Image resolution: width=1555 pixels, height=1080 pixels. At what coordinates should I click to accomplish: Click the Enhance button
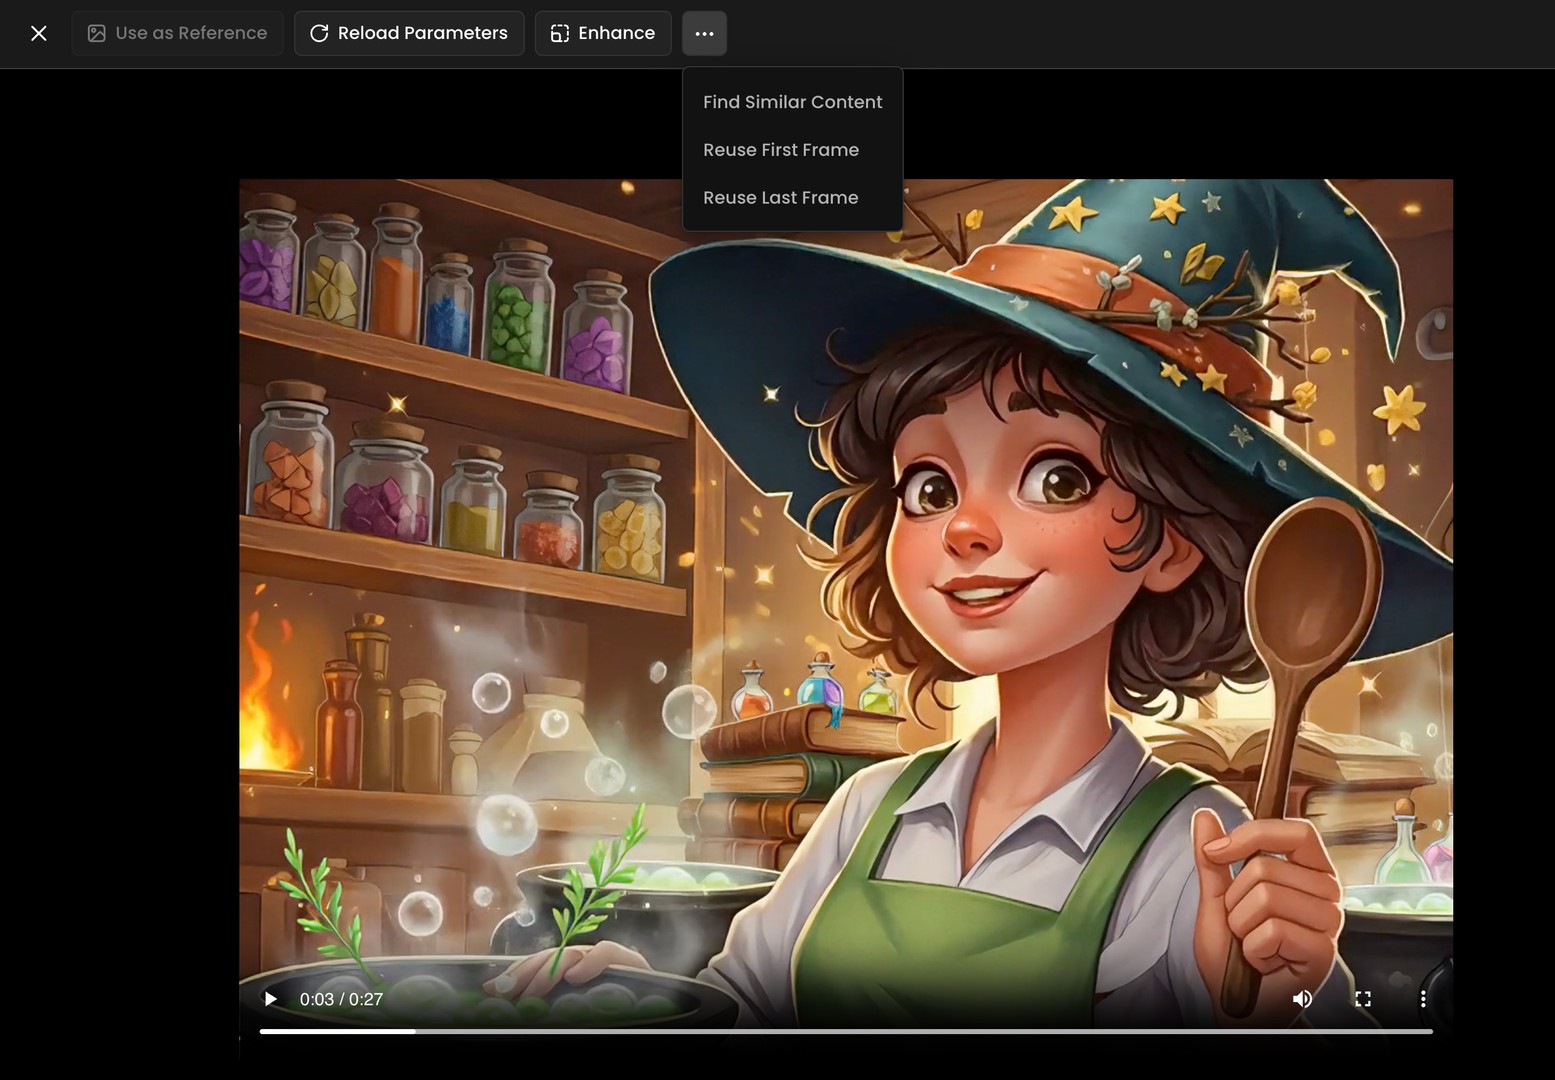(x=603, y=33)
